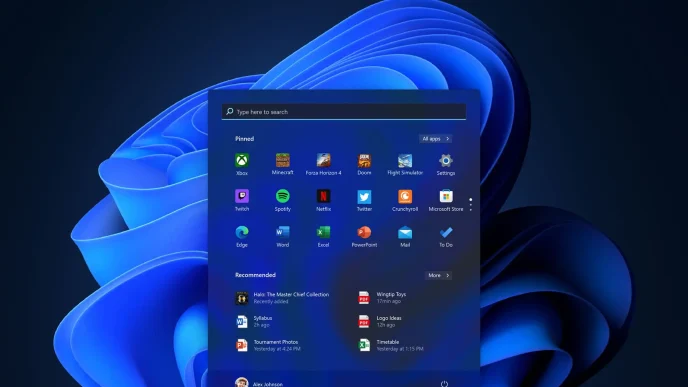Open the Wingtip Toys PDF
This screenshot has height=387, width=688.
382,298
